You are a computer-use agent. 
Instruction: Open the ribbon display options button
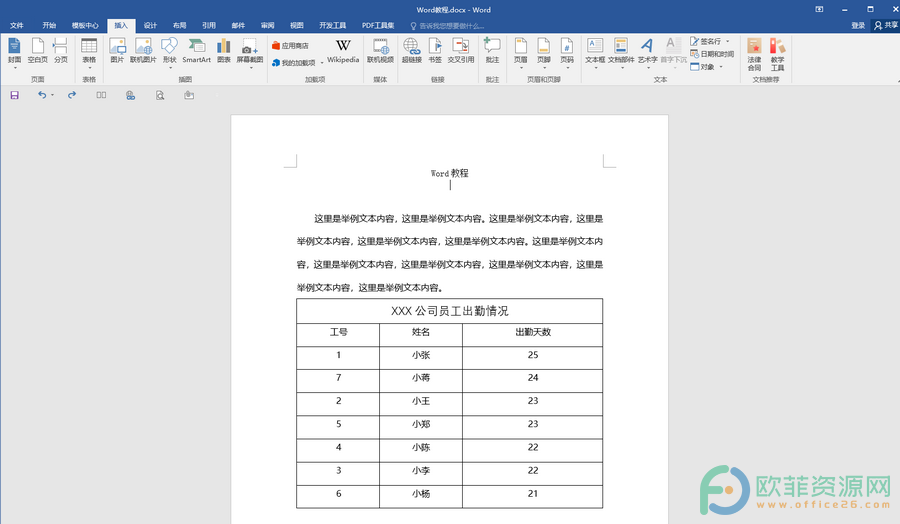(819, 9)
